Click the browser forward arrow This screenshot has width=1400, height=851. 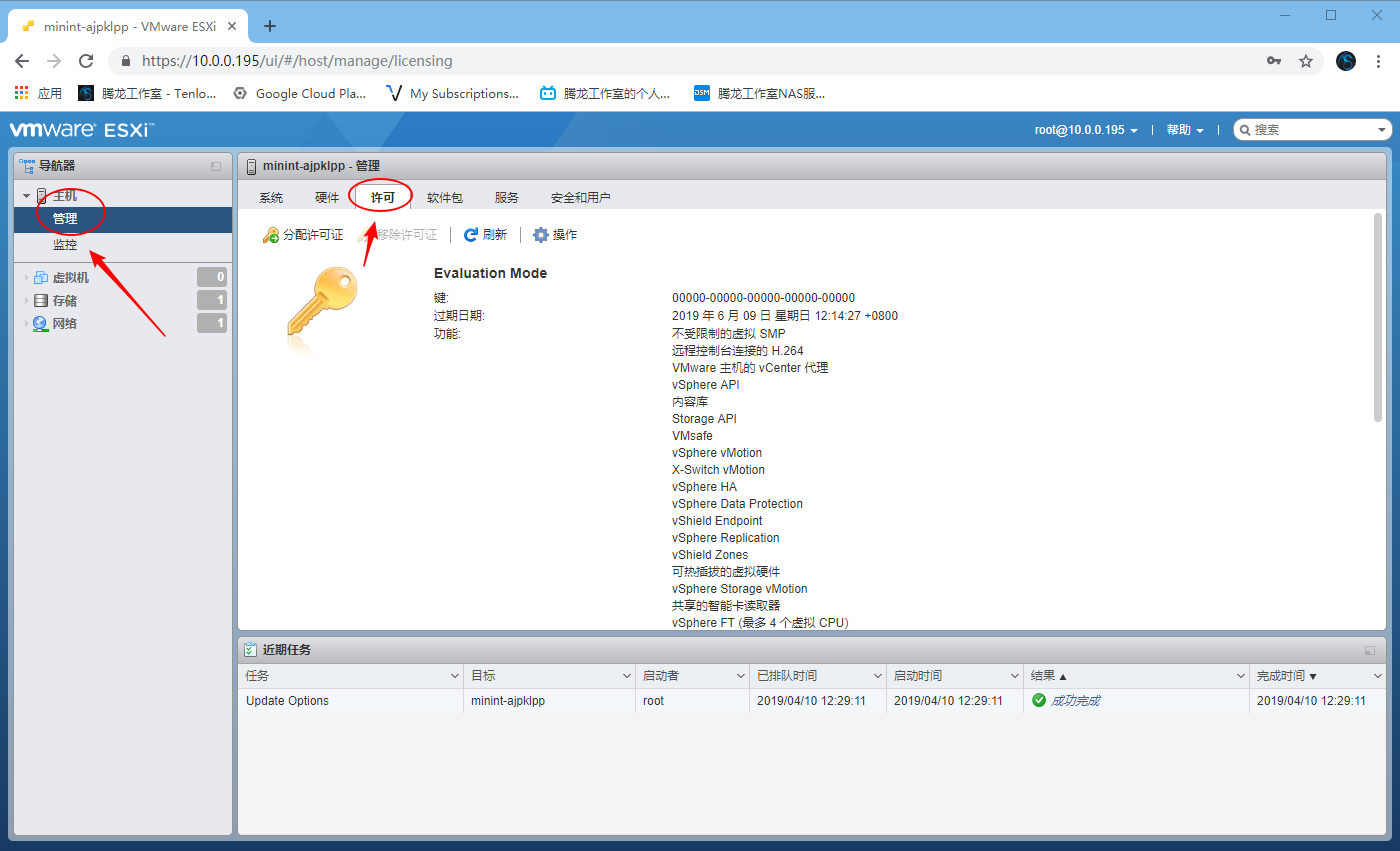coord(54,61)
